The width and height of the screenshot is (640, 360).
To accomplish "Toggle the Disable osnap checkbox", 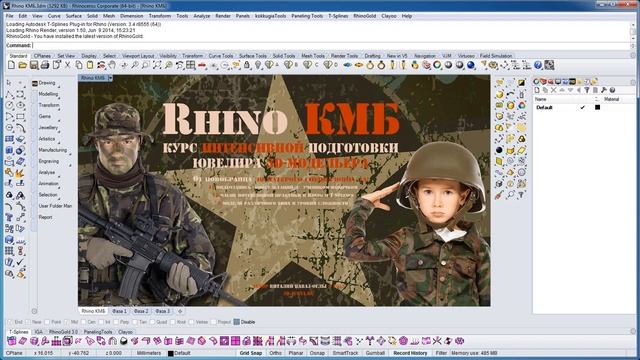I will point(236,322).
